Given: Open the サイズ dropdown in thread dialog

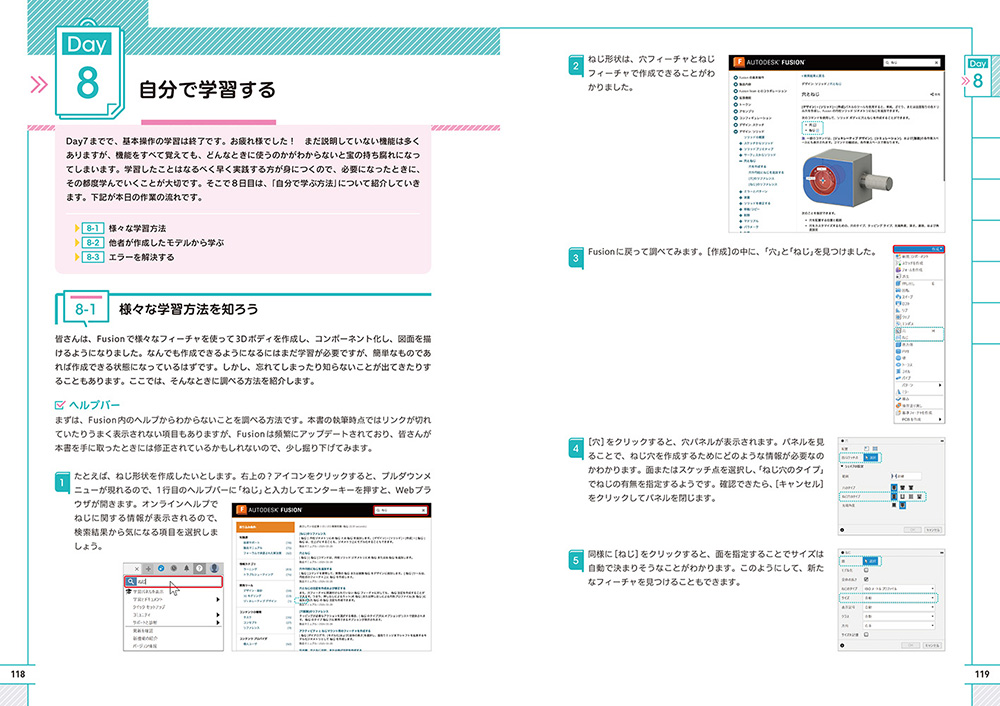Looking at the screenshot, I should tap(899, 598).
